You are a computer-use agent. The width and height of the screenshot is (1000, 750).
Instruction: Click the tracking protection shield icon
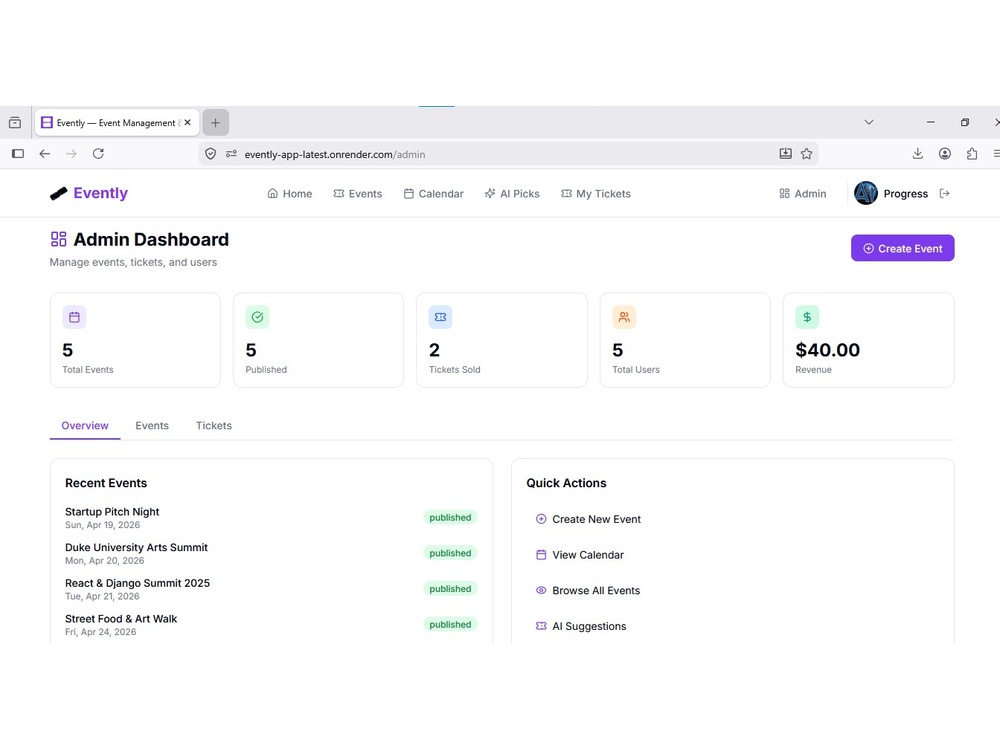click(x=210, y=154)
